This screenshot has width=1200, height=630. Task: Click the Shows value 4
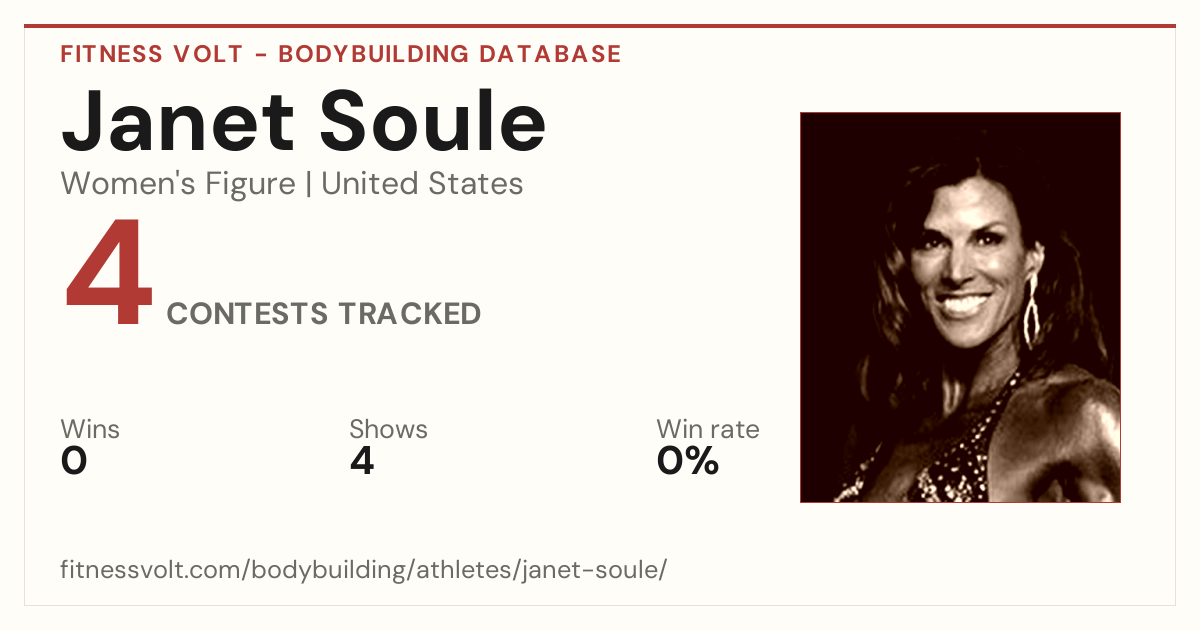tap(362, 461)
